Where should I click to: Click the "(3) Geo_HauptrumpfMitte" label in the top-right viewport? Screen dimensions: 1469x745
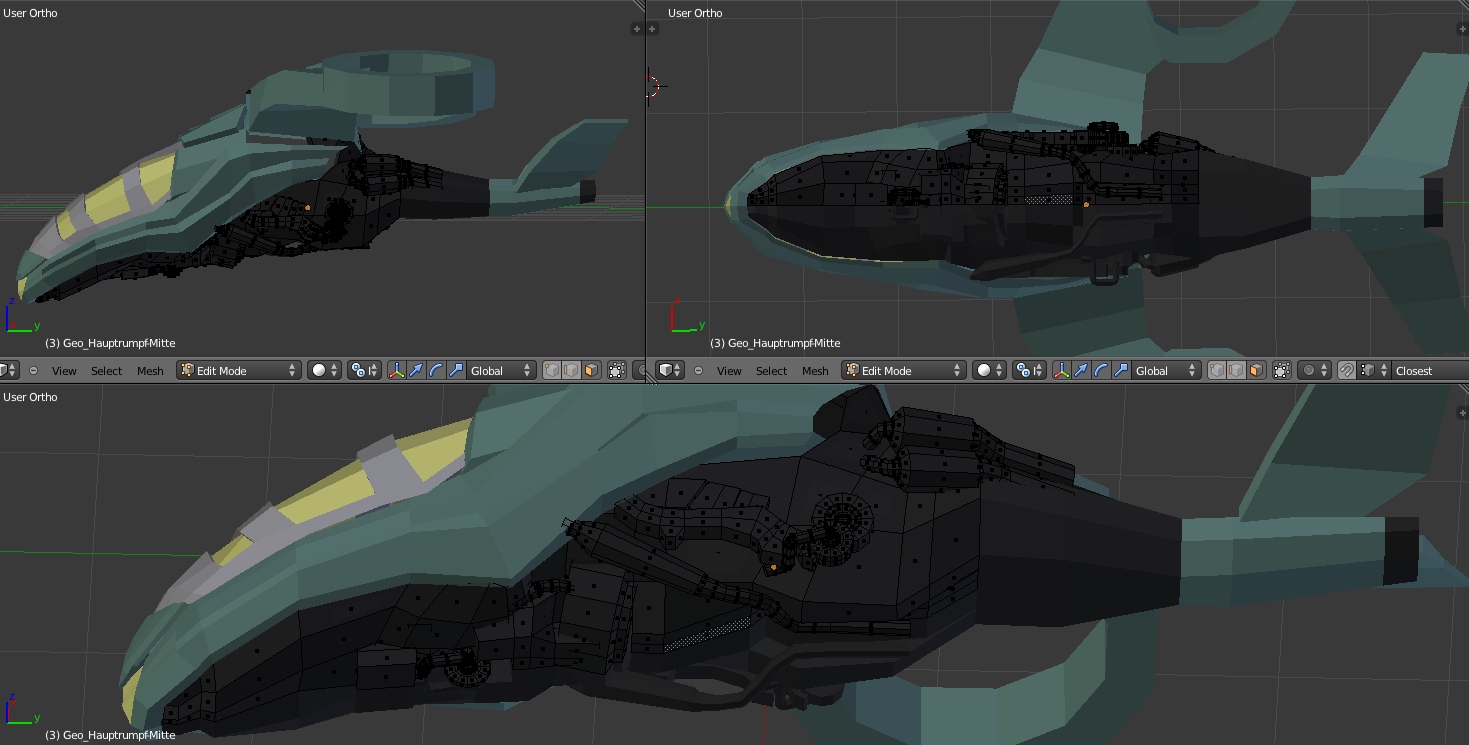775,343
